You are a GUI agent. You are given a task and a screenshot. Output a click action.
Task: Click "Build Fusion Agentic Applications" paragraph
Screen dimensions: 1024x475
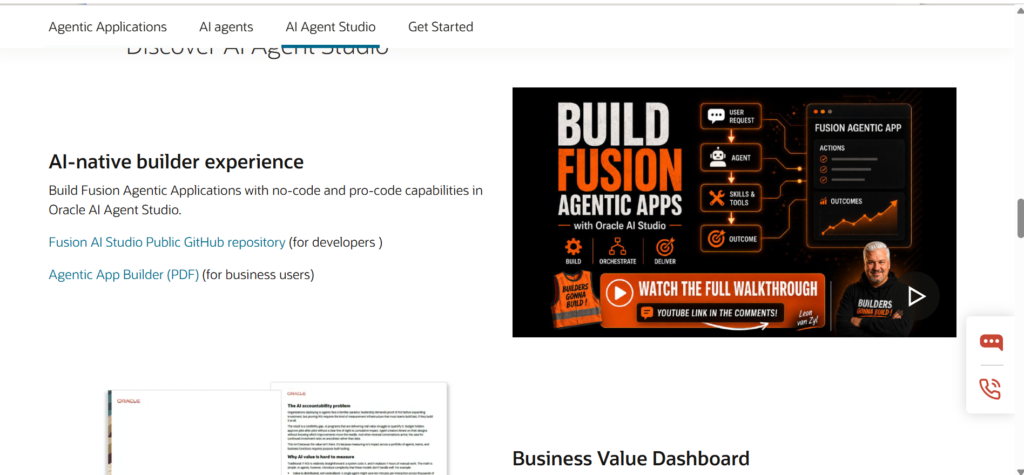click(x=266, y=201)
